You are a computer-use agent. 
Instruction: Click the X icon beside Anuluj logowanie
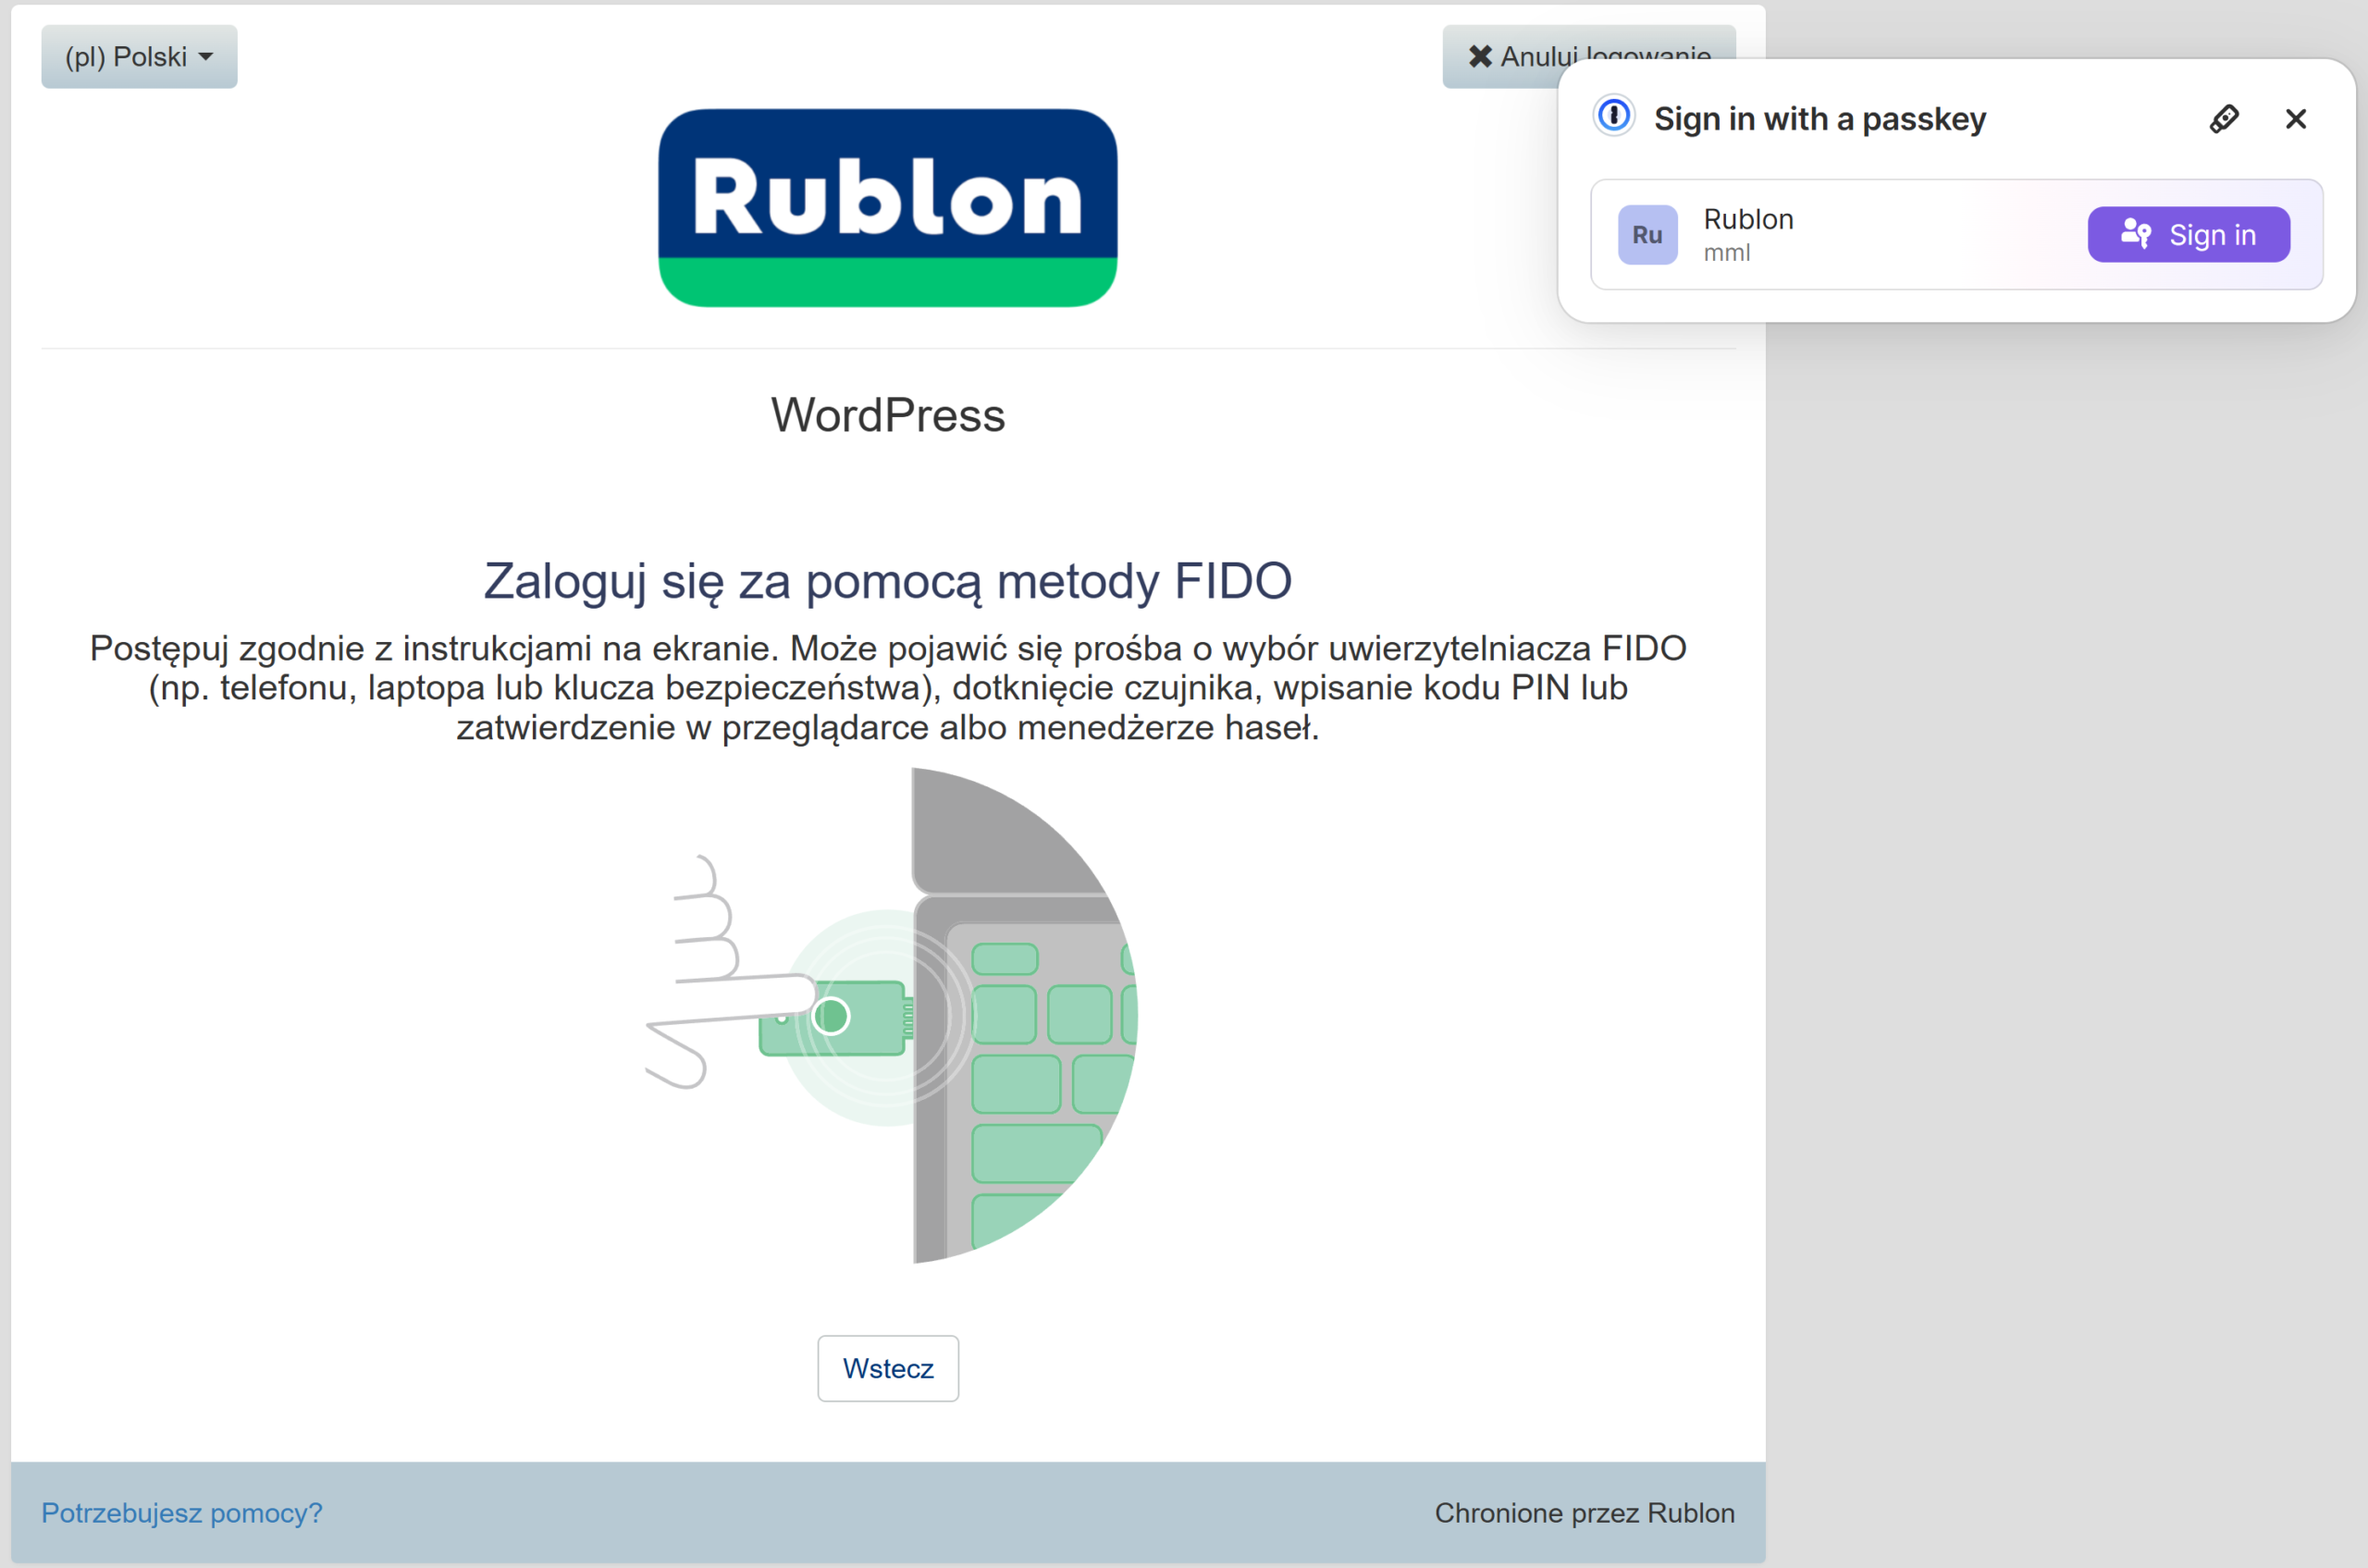[1480, 56]
